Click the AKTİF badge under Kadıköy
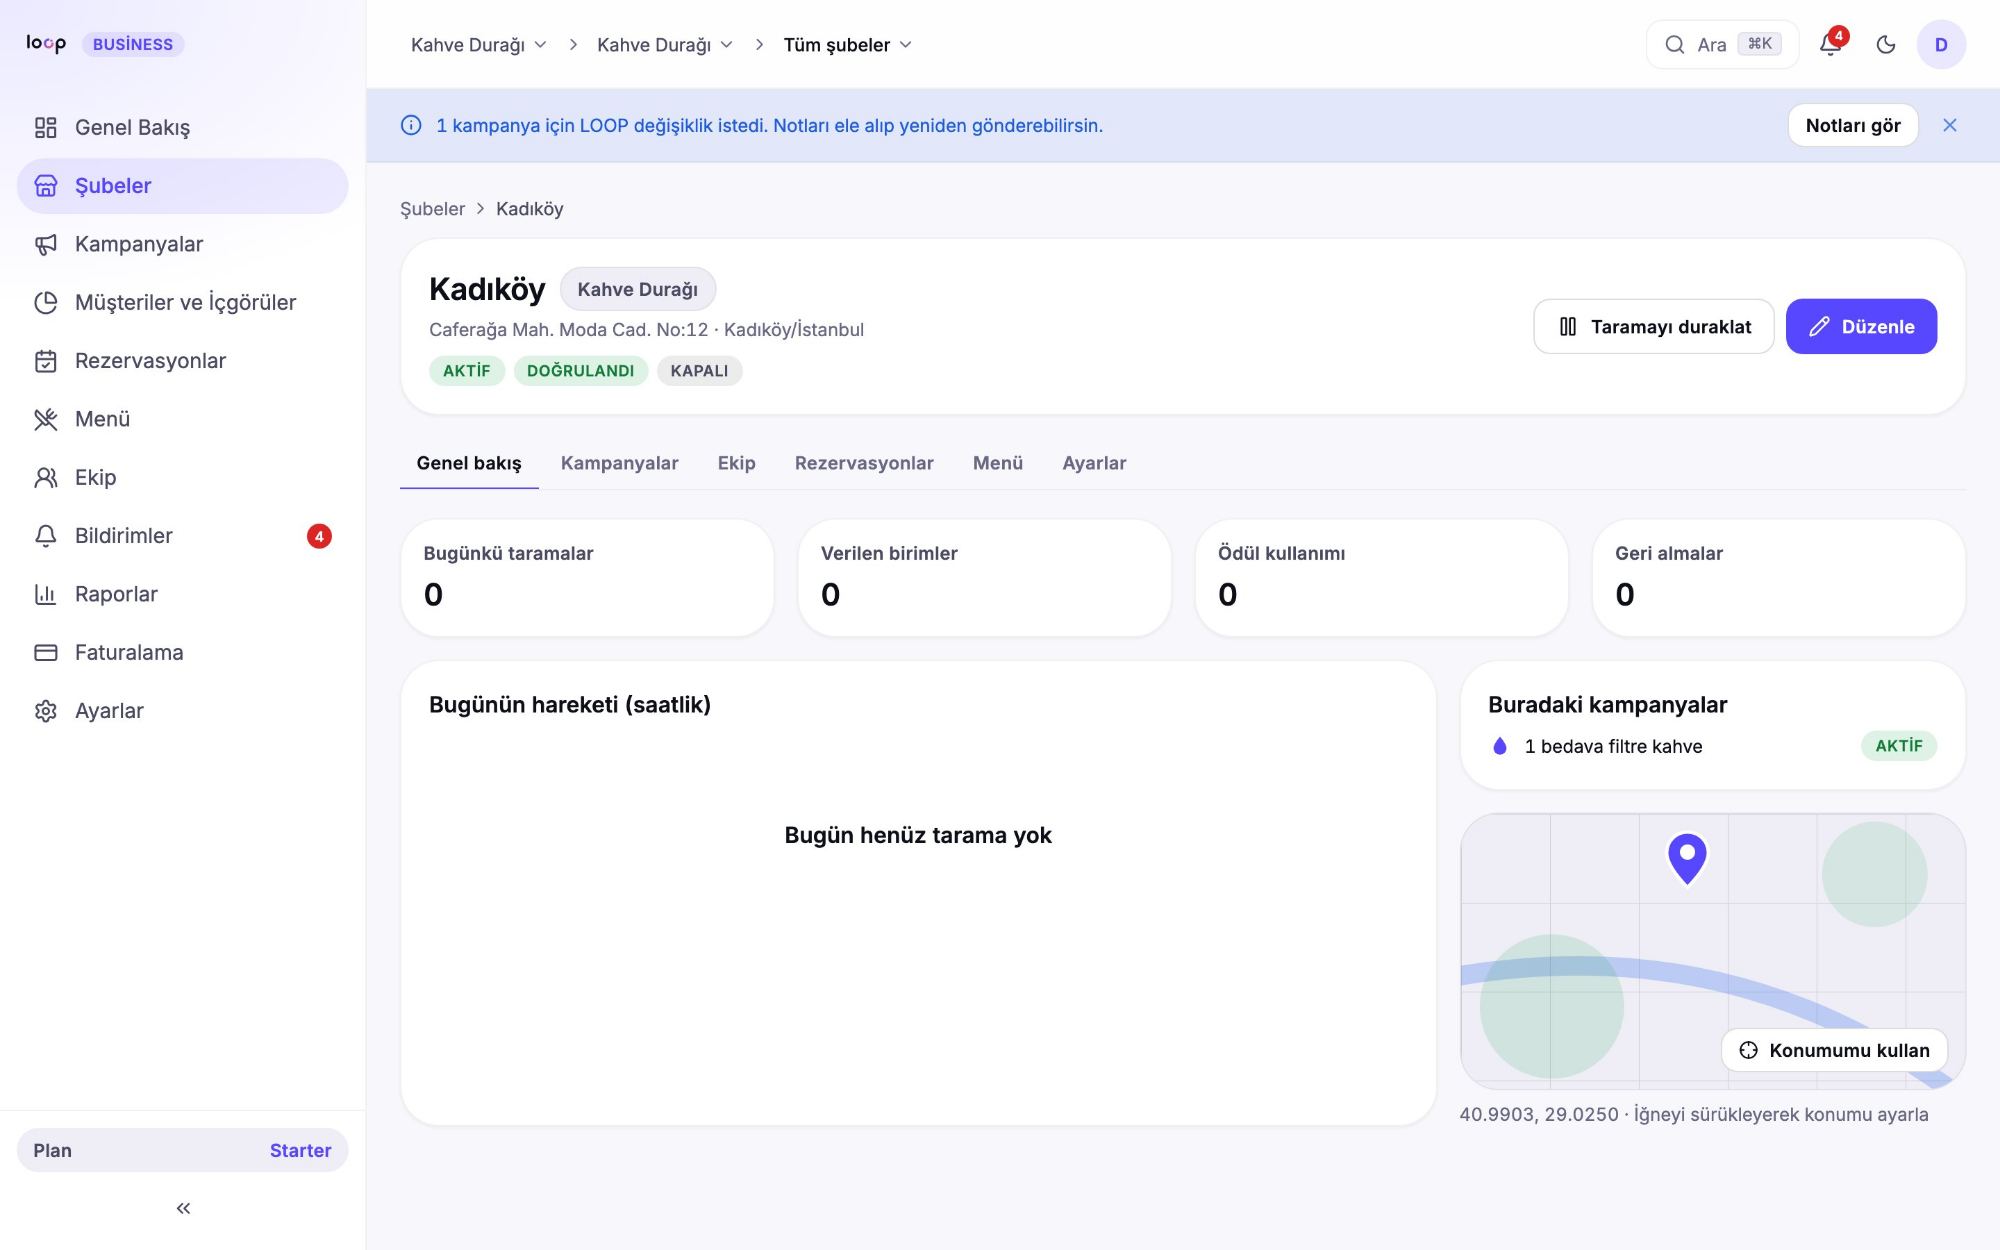 467,371
